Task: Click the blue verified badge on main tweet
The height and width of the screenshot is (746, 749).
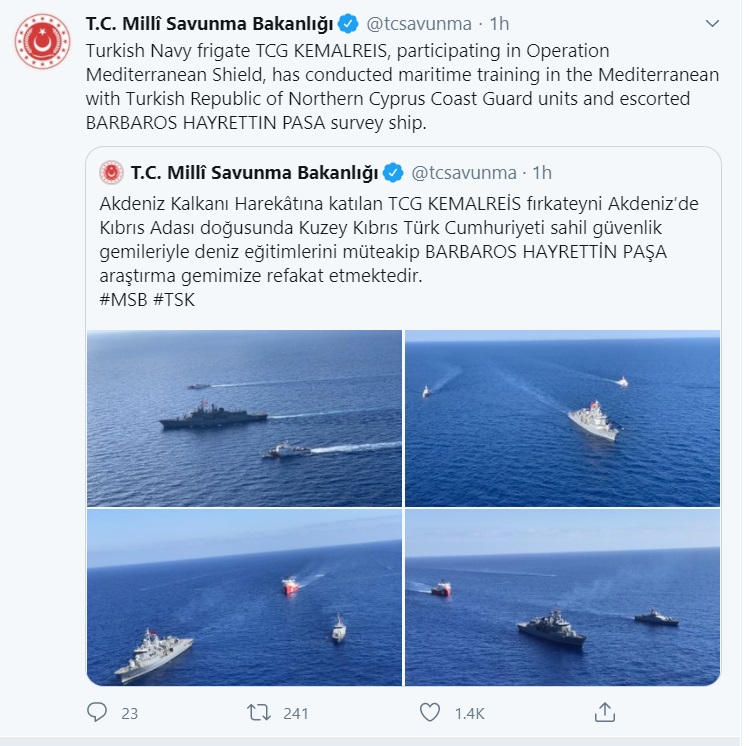Action: click(x=348, y=24)
